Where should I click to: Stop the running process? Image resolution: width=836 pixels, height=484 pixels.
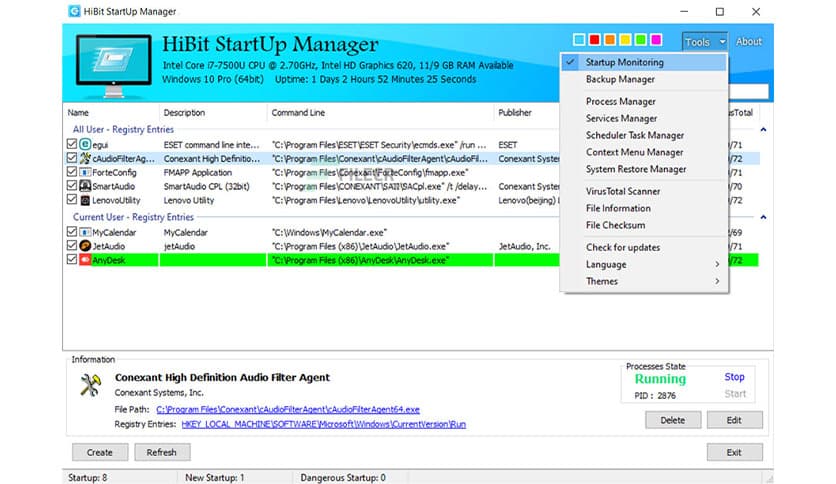[734, 377]
